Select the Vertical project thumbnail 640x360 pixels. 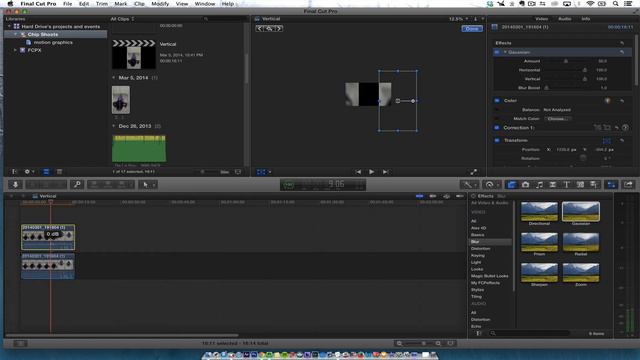[x=134, y=55]
